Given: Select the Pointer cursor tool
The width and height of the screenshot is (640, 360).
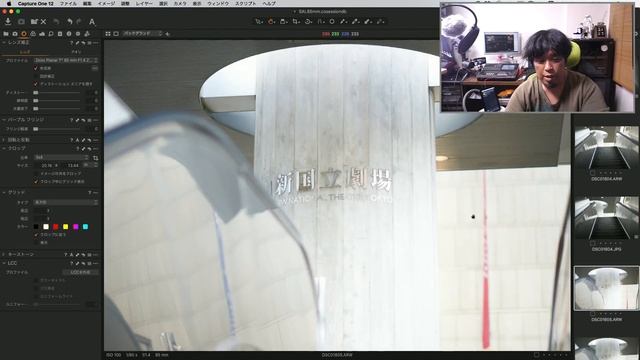Looking at the screenshot, I should pos(259,21).
